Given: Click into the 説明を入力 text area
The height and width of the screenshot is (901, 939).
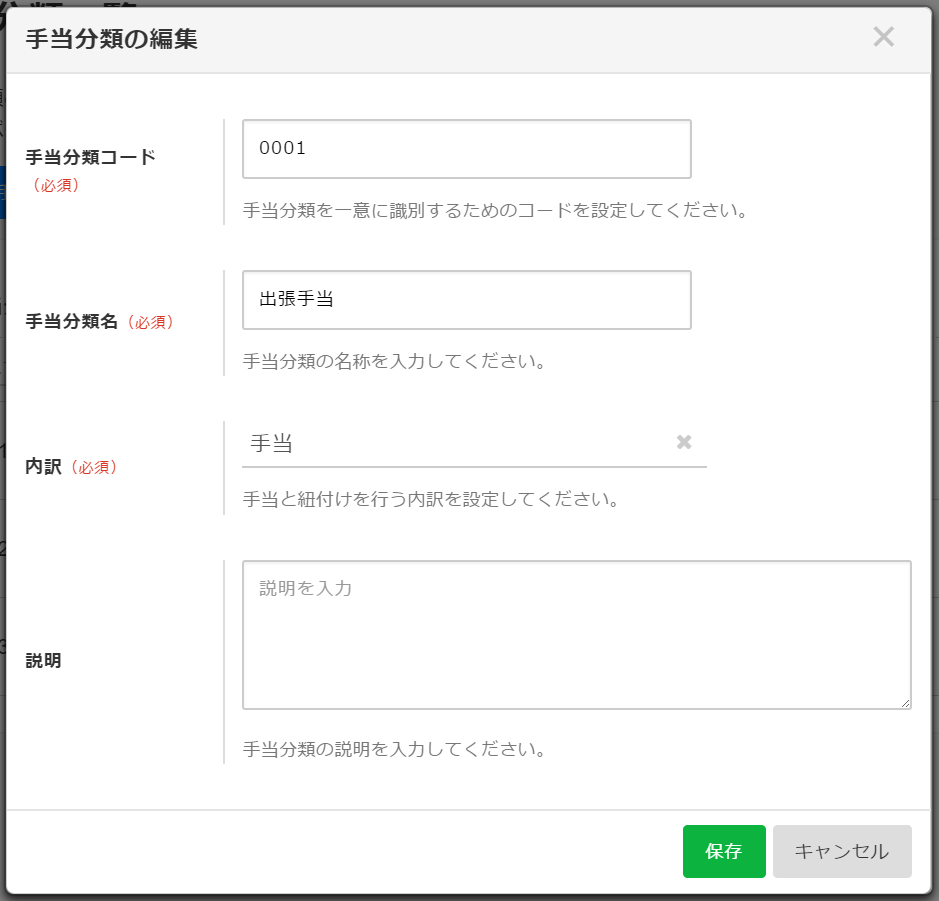Looking at the screenshot, I should pos(576,635).
